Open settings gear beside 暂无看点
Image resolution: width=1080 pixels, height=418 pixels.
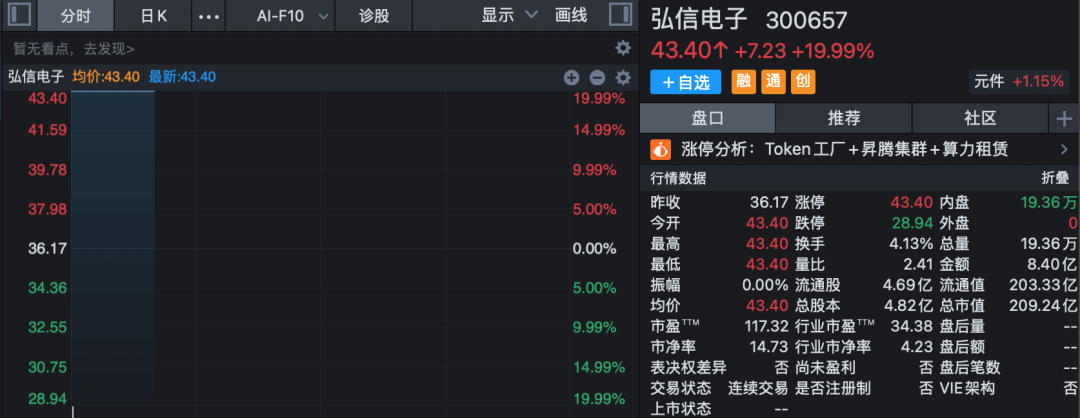[623, 48]
